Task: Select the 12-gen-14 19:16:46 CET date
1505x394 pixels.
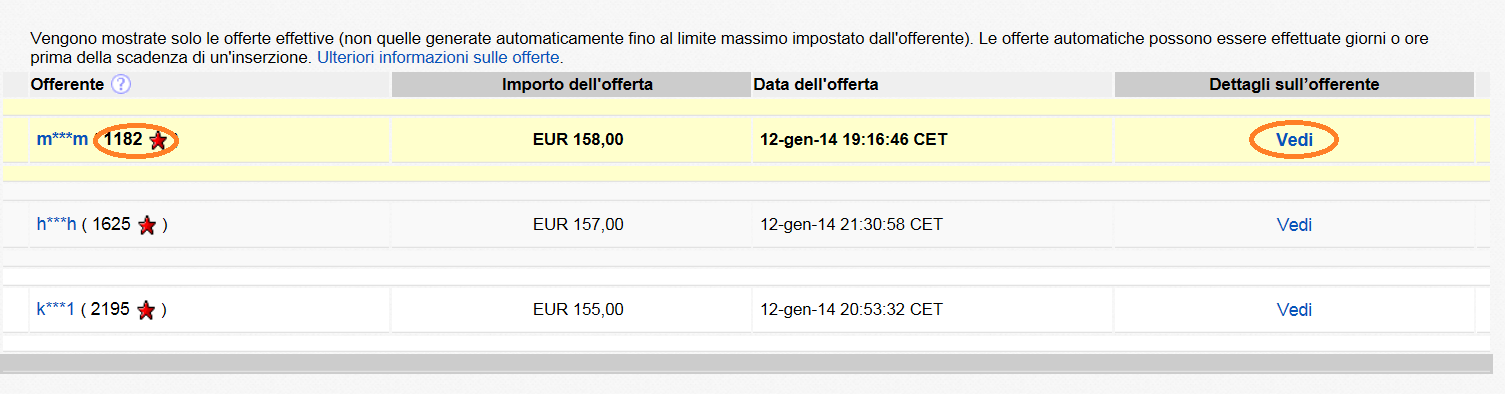Action: pyautogui.click(x=853, y=140)
